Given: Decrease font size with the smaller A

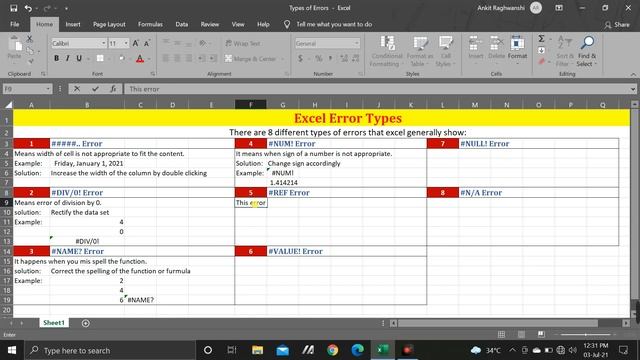Looking at the screenshot, I should click(x=147, y=43).
